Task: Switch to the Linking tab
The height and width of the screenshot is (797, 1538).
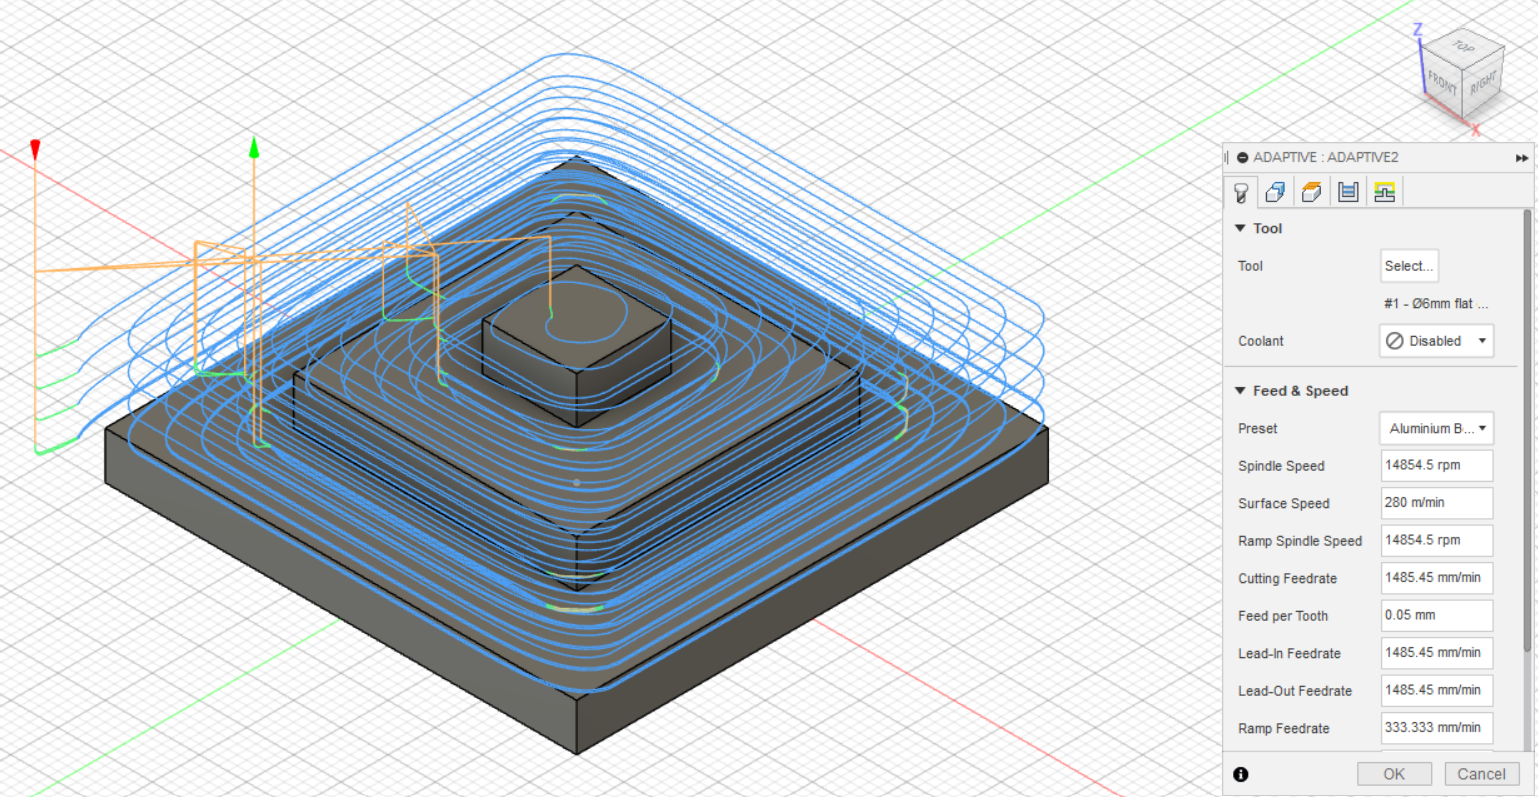Action: tap(1384, 192)
